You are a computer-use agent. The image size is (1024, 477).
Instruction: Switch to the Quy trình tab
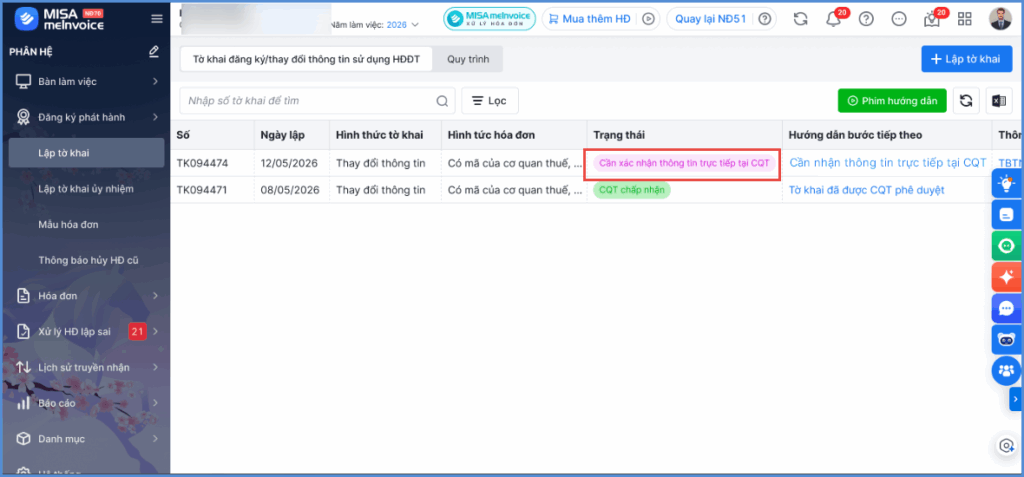468,59
